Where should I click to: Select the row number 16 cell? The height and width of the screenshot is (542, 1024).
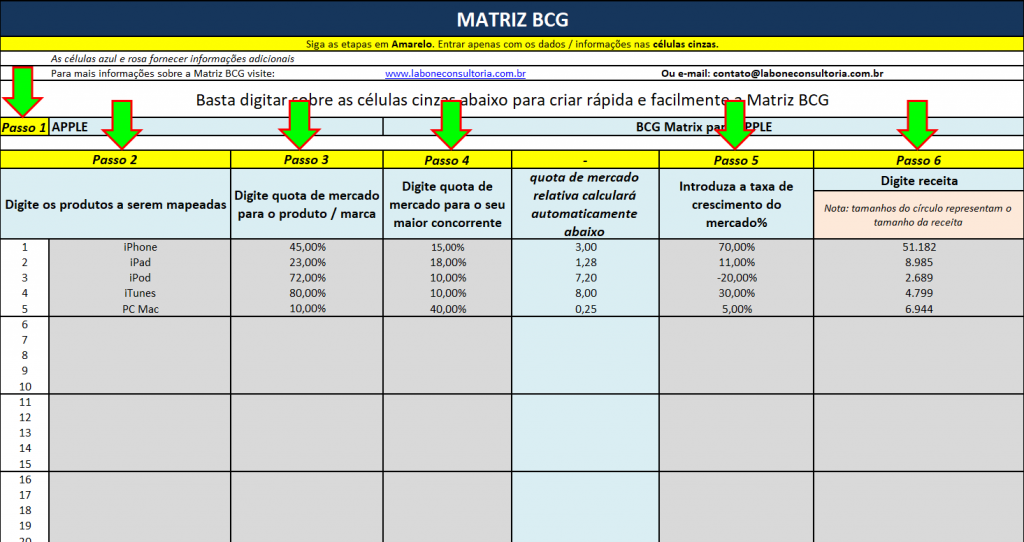(25, 479)
